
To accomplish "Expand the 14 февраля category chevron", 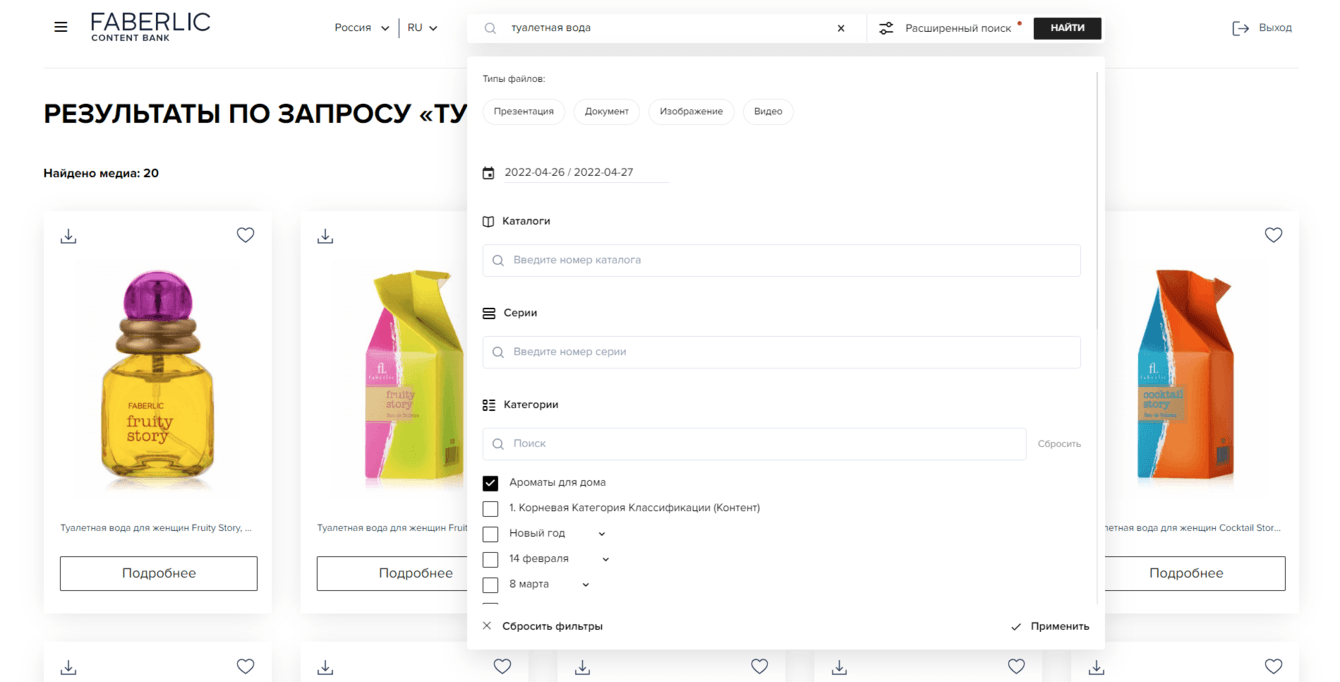I will 606,560.
